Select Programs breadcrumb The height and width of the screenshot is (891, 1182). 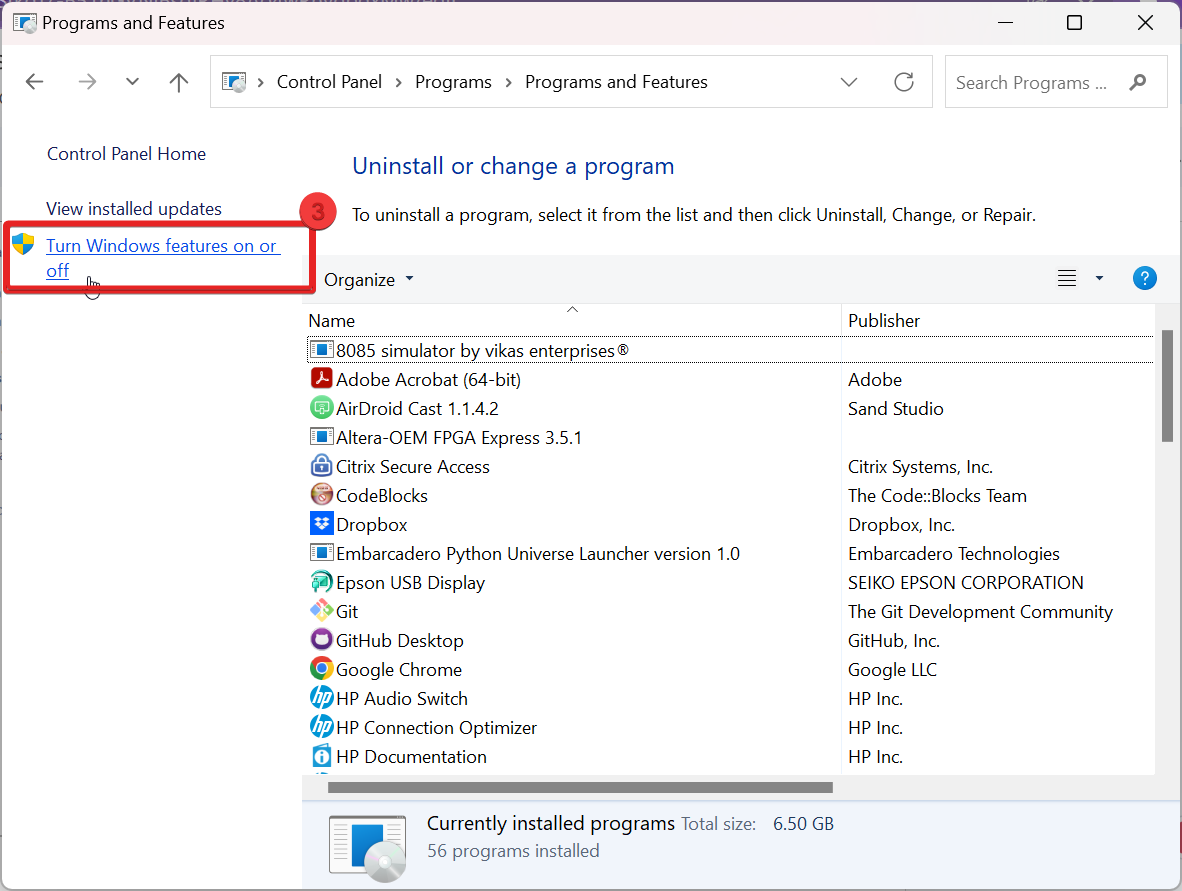tap(453, 81)
